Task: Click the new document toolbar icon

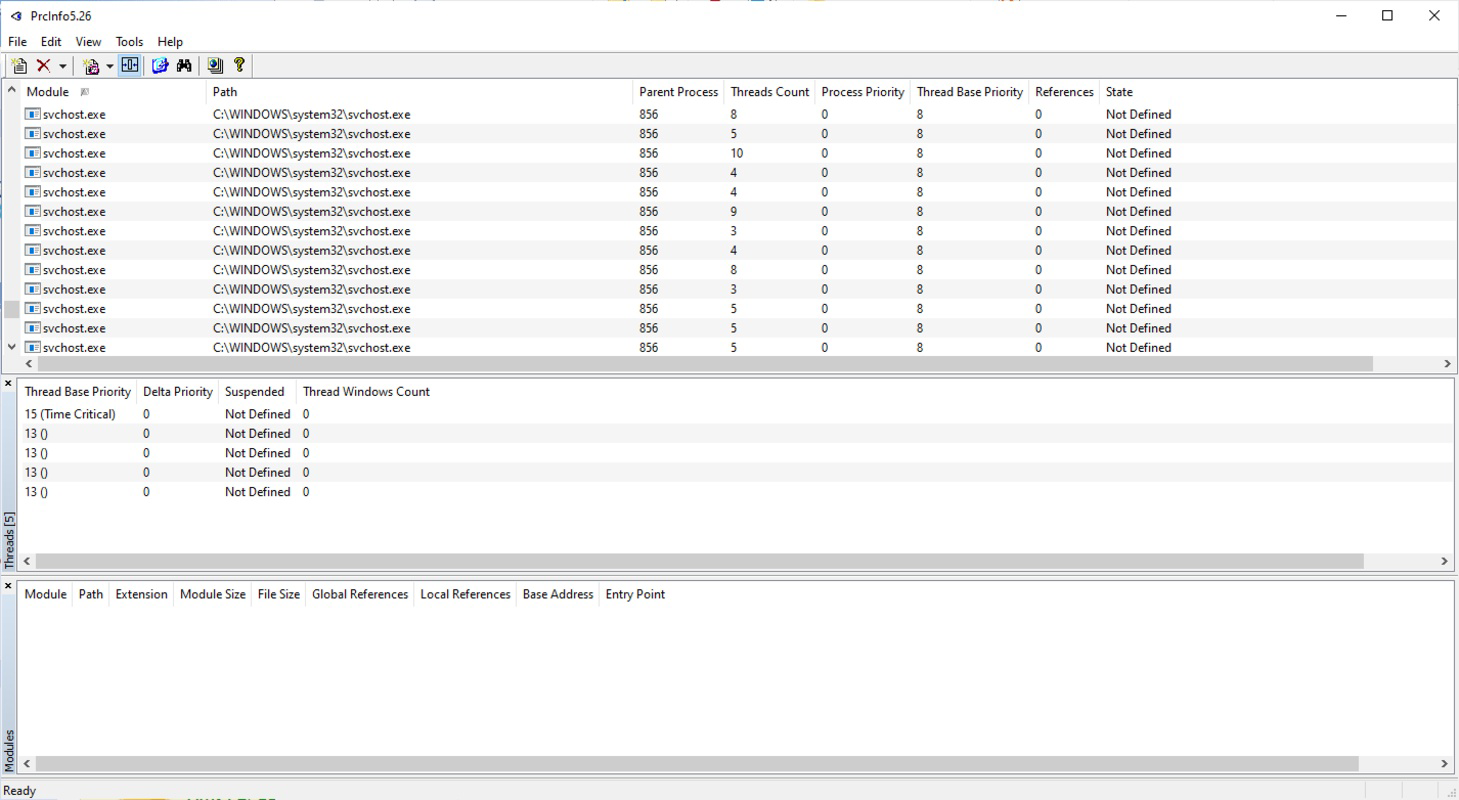Action: click(x=19, y=66)
